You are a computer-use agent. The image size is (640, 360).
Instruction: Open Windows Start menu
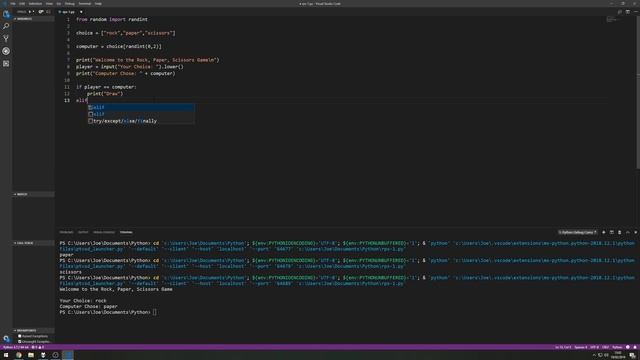[6, 355]
